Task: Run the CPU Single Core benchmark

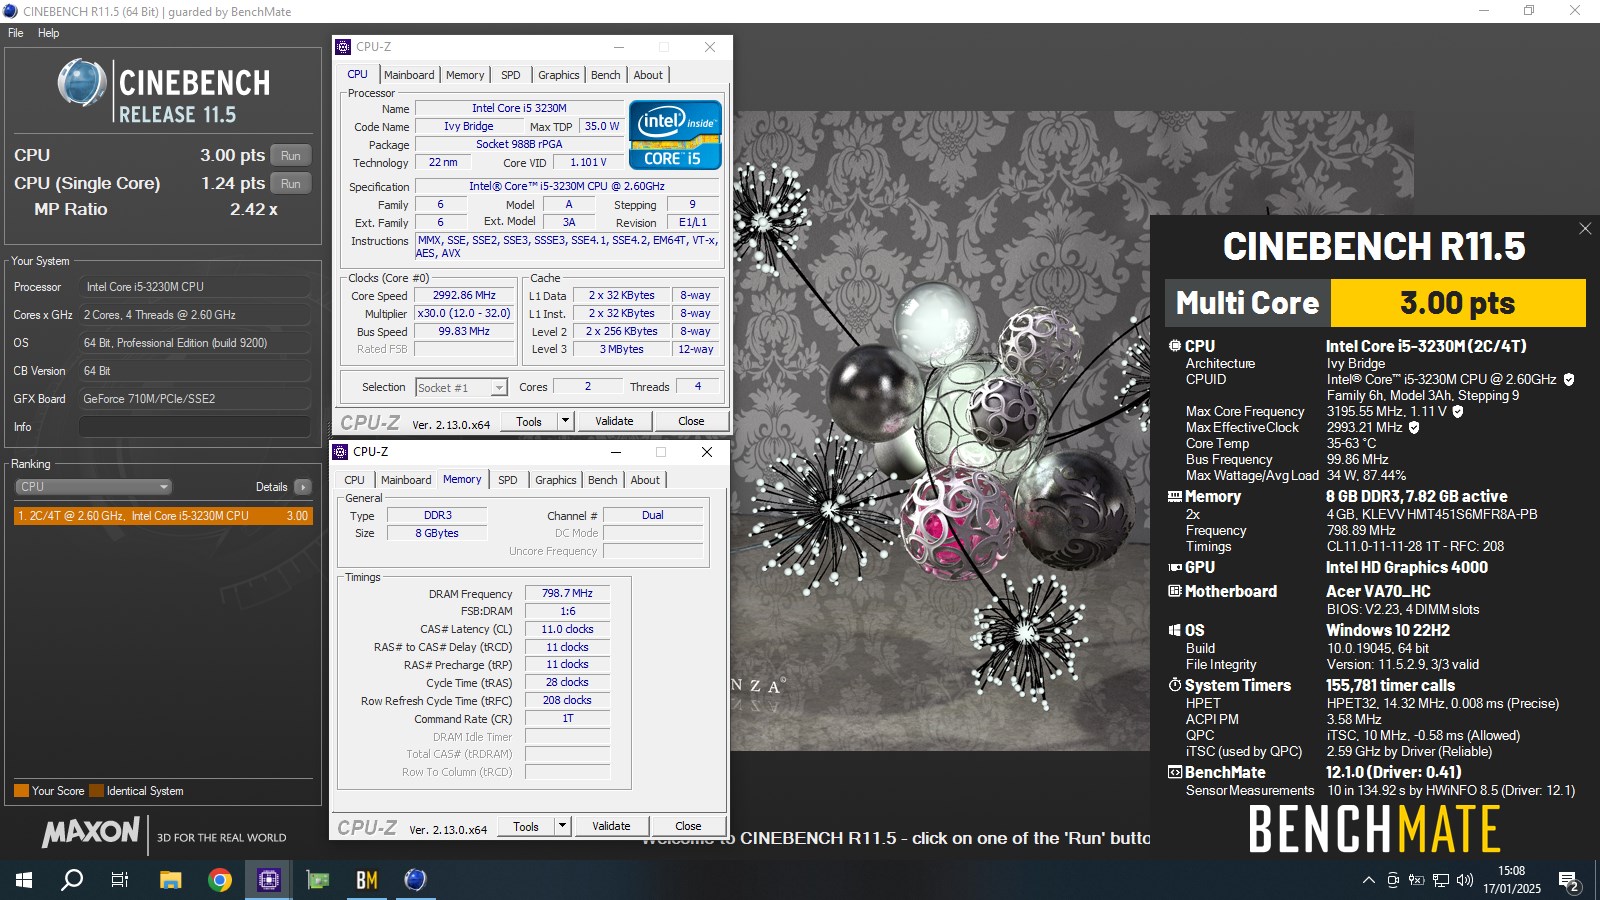Action: click(x=291, y=183)
